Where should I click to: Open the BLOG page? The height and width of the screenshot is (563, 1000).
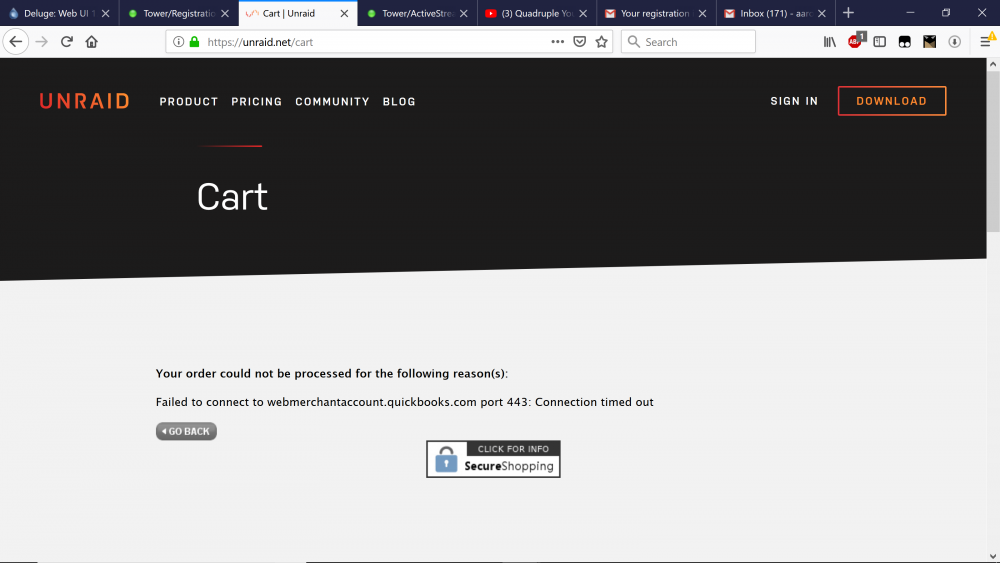399,101
